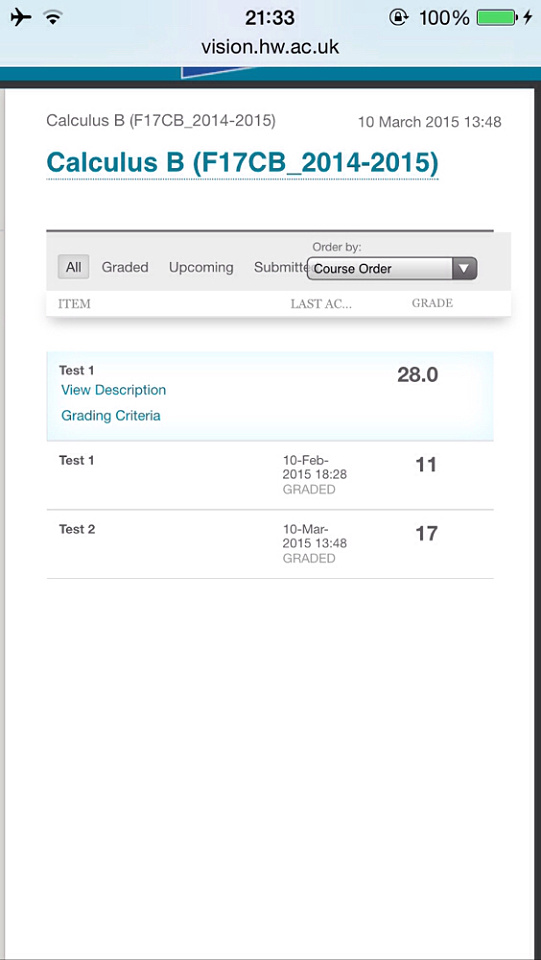
Task: Open the Calculus B course title link
Action: (x=242, y=163)
